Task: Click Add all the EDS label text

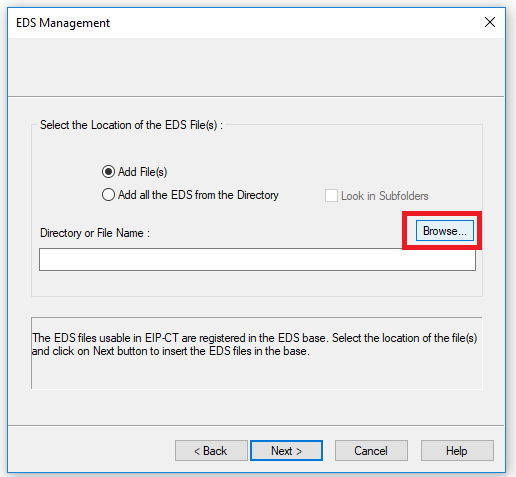Action: pos(198,195)
